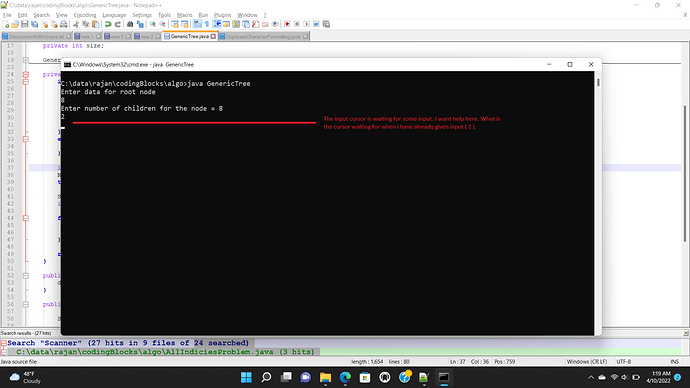690x388 pixels.
Task: Collapse the AllIndiciesProblem.java hits node
Action: point(3,352)
